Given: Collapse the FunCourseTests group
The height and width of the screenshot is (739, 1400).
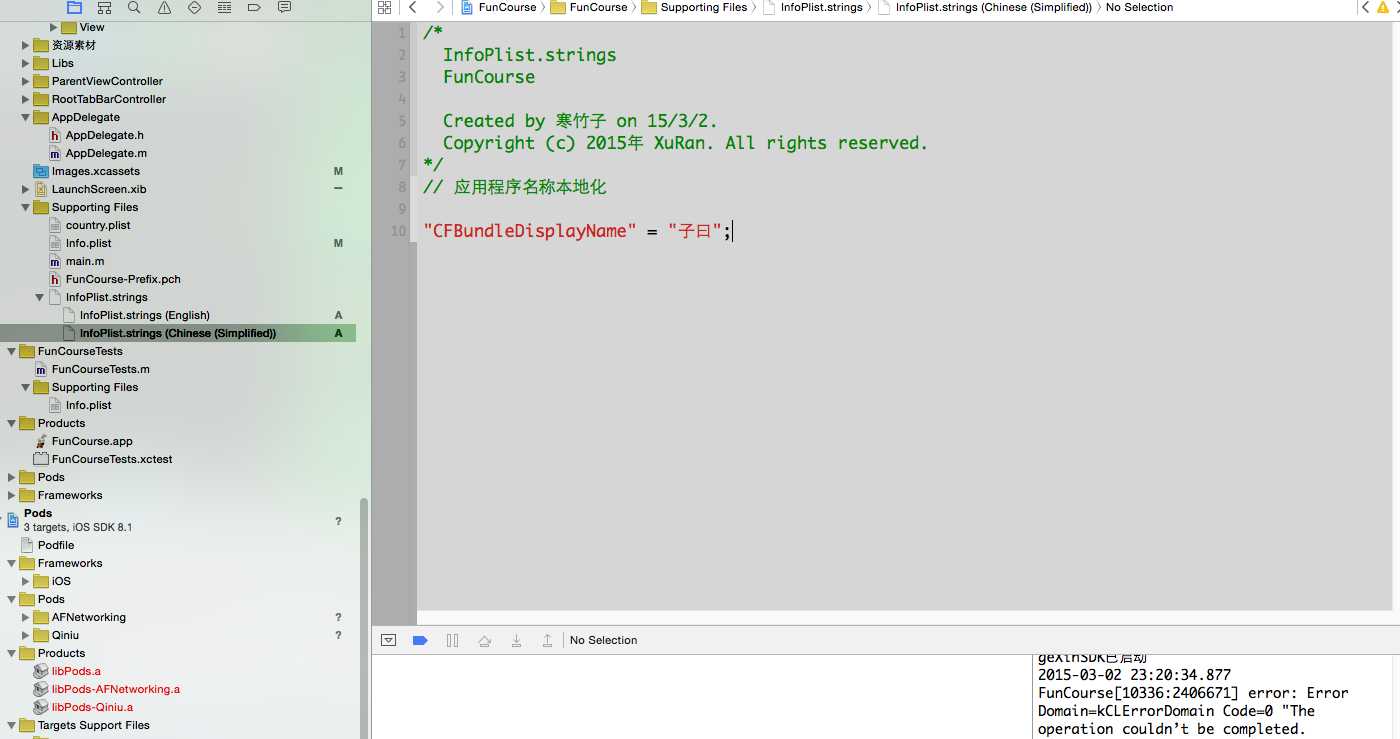Looking at the screenshot, I should [x=12, y=351].
